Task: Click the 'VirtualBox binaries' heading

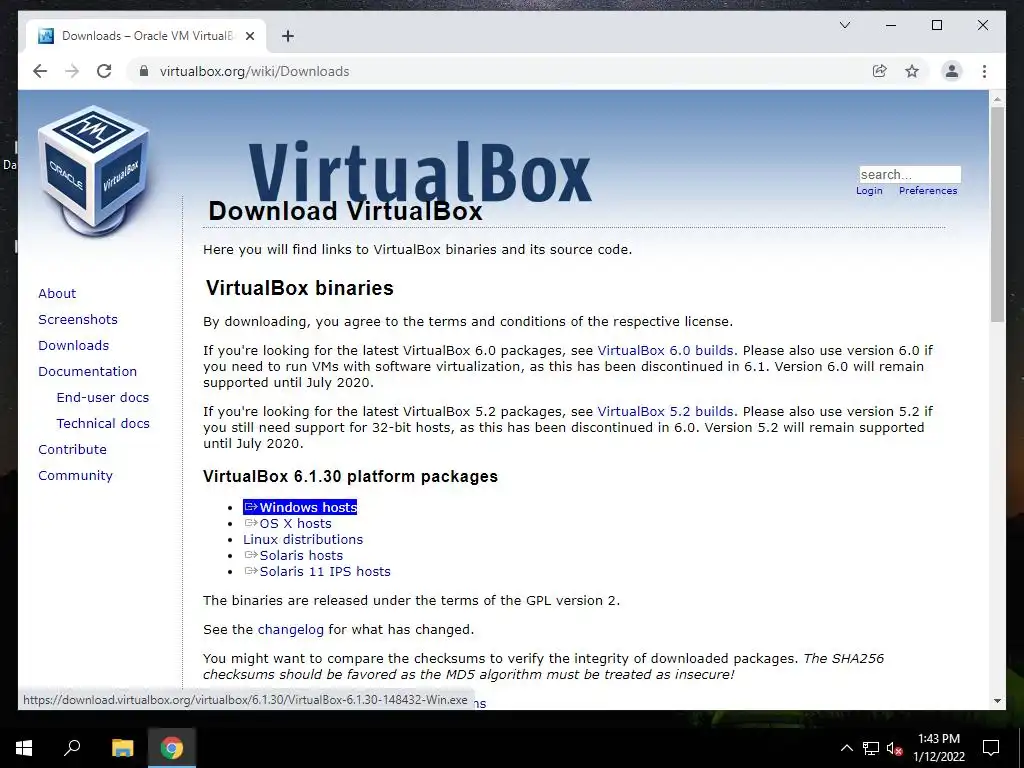Action: [300, 288]
